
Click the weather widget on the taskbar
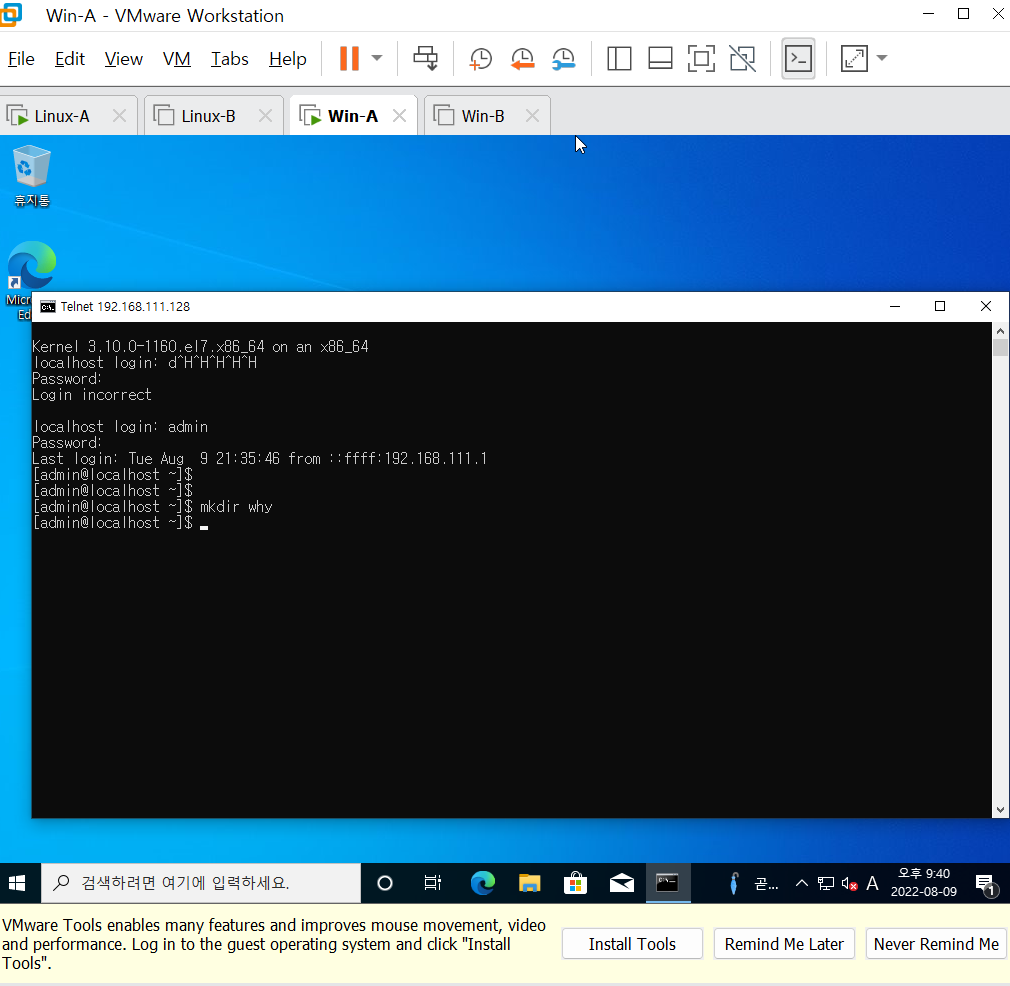(x=752, y=883)
